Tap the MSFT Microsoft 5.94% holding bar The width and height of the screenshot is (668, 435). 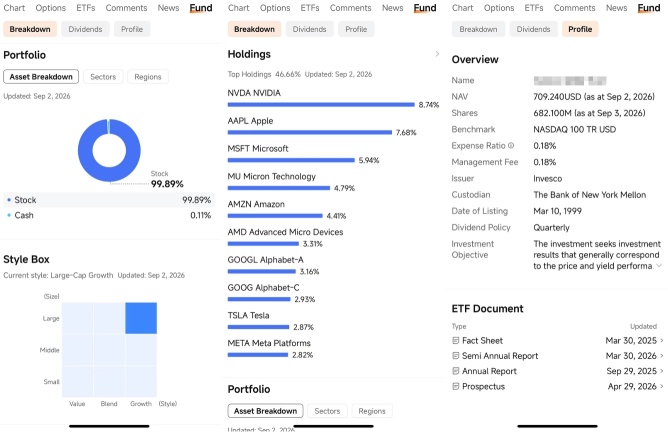point(291,160)
